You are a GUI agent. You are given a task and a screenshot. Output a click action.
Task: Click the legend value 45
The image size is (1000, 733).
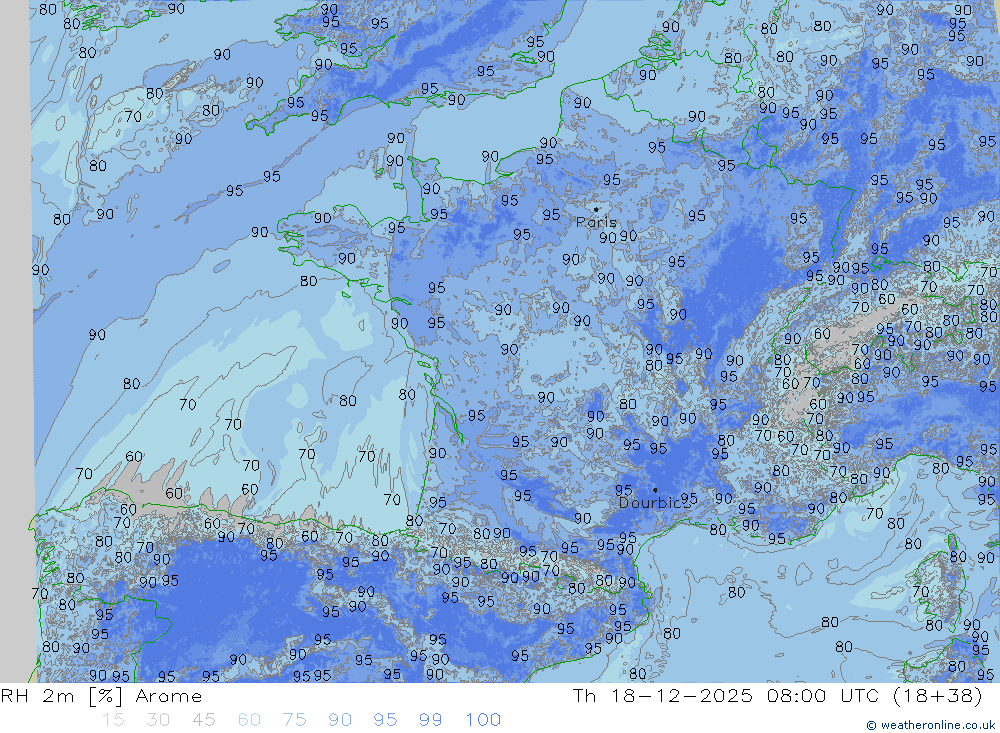pos(204,720)
